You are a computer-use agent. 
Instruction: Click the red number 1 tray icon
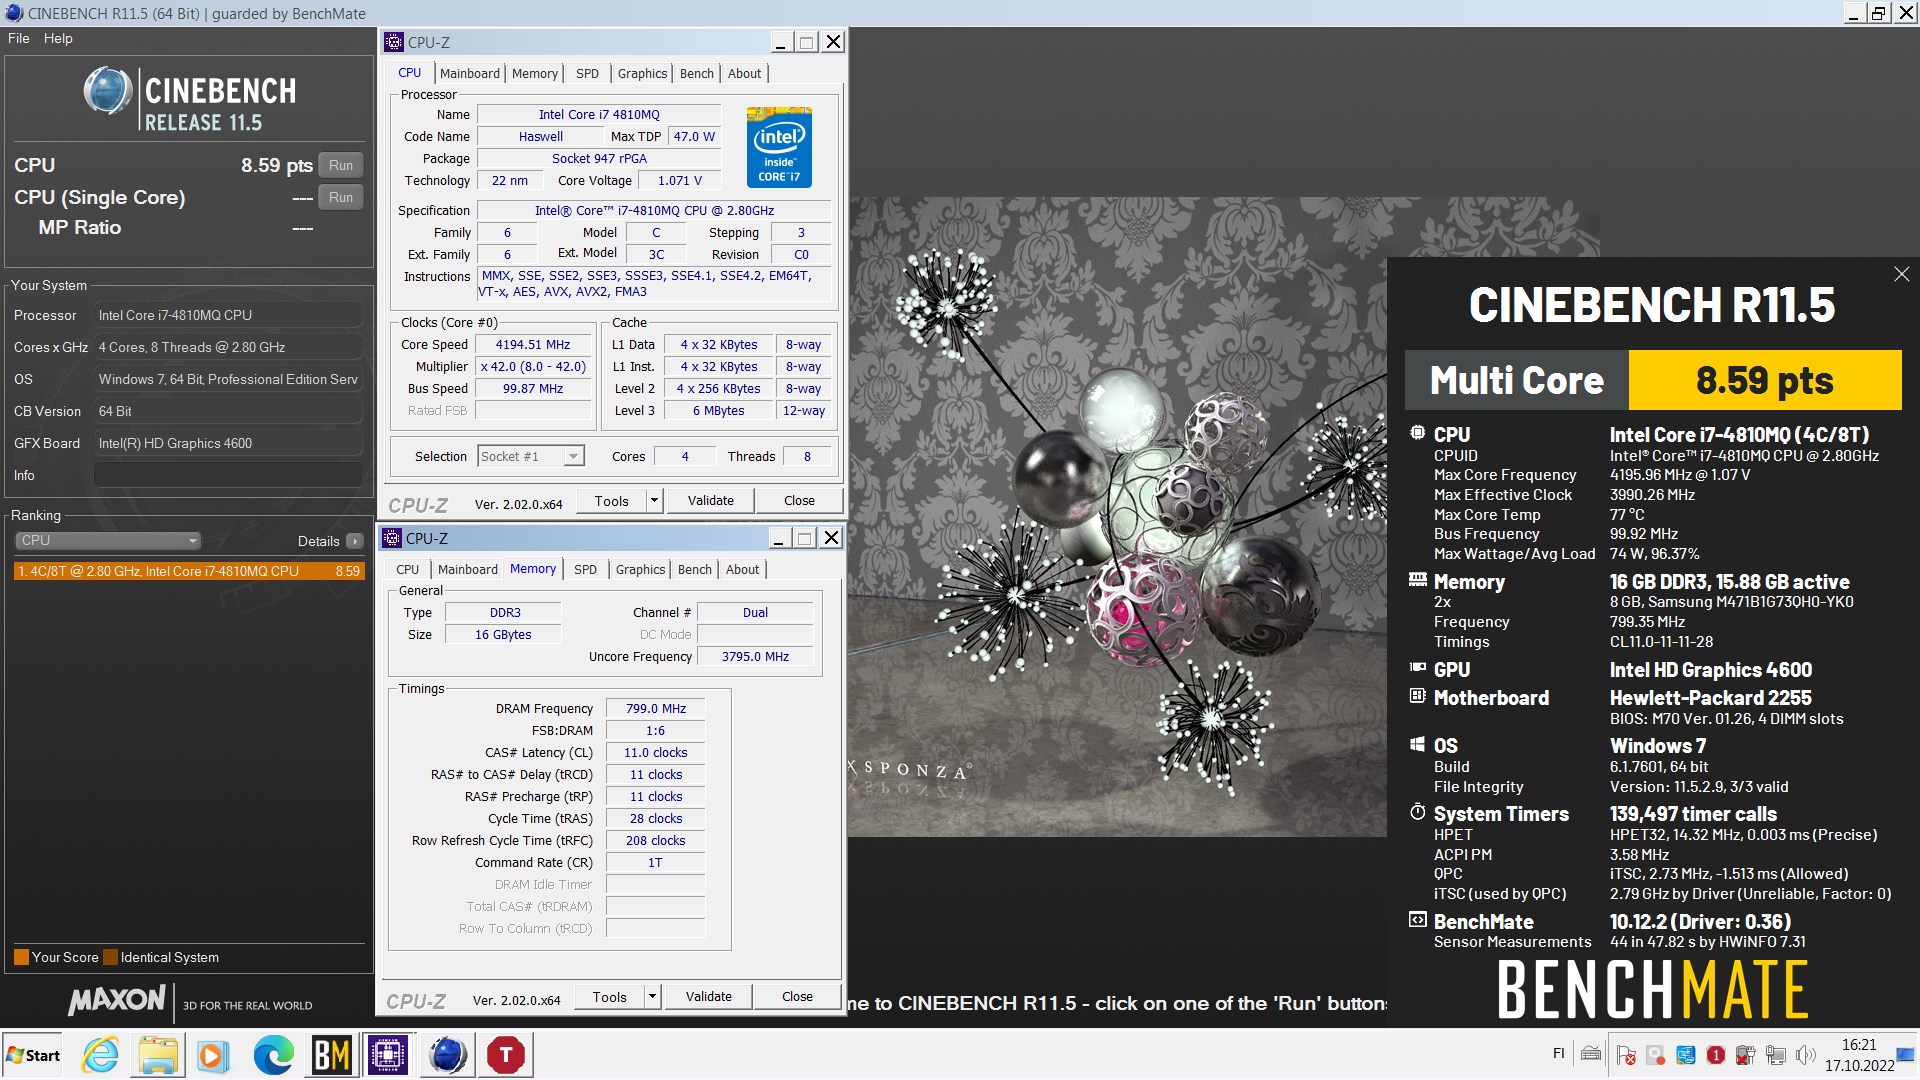pos(1716,1055)
